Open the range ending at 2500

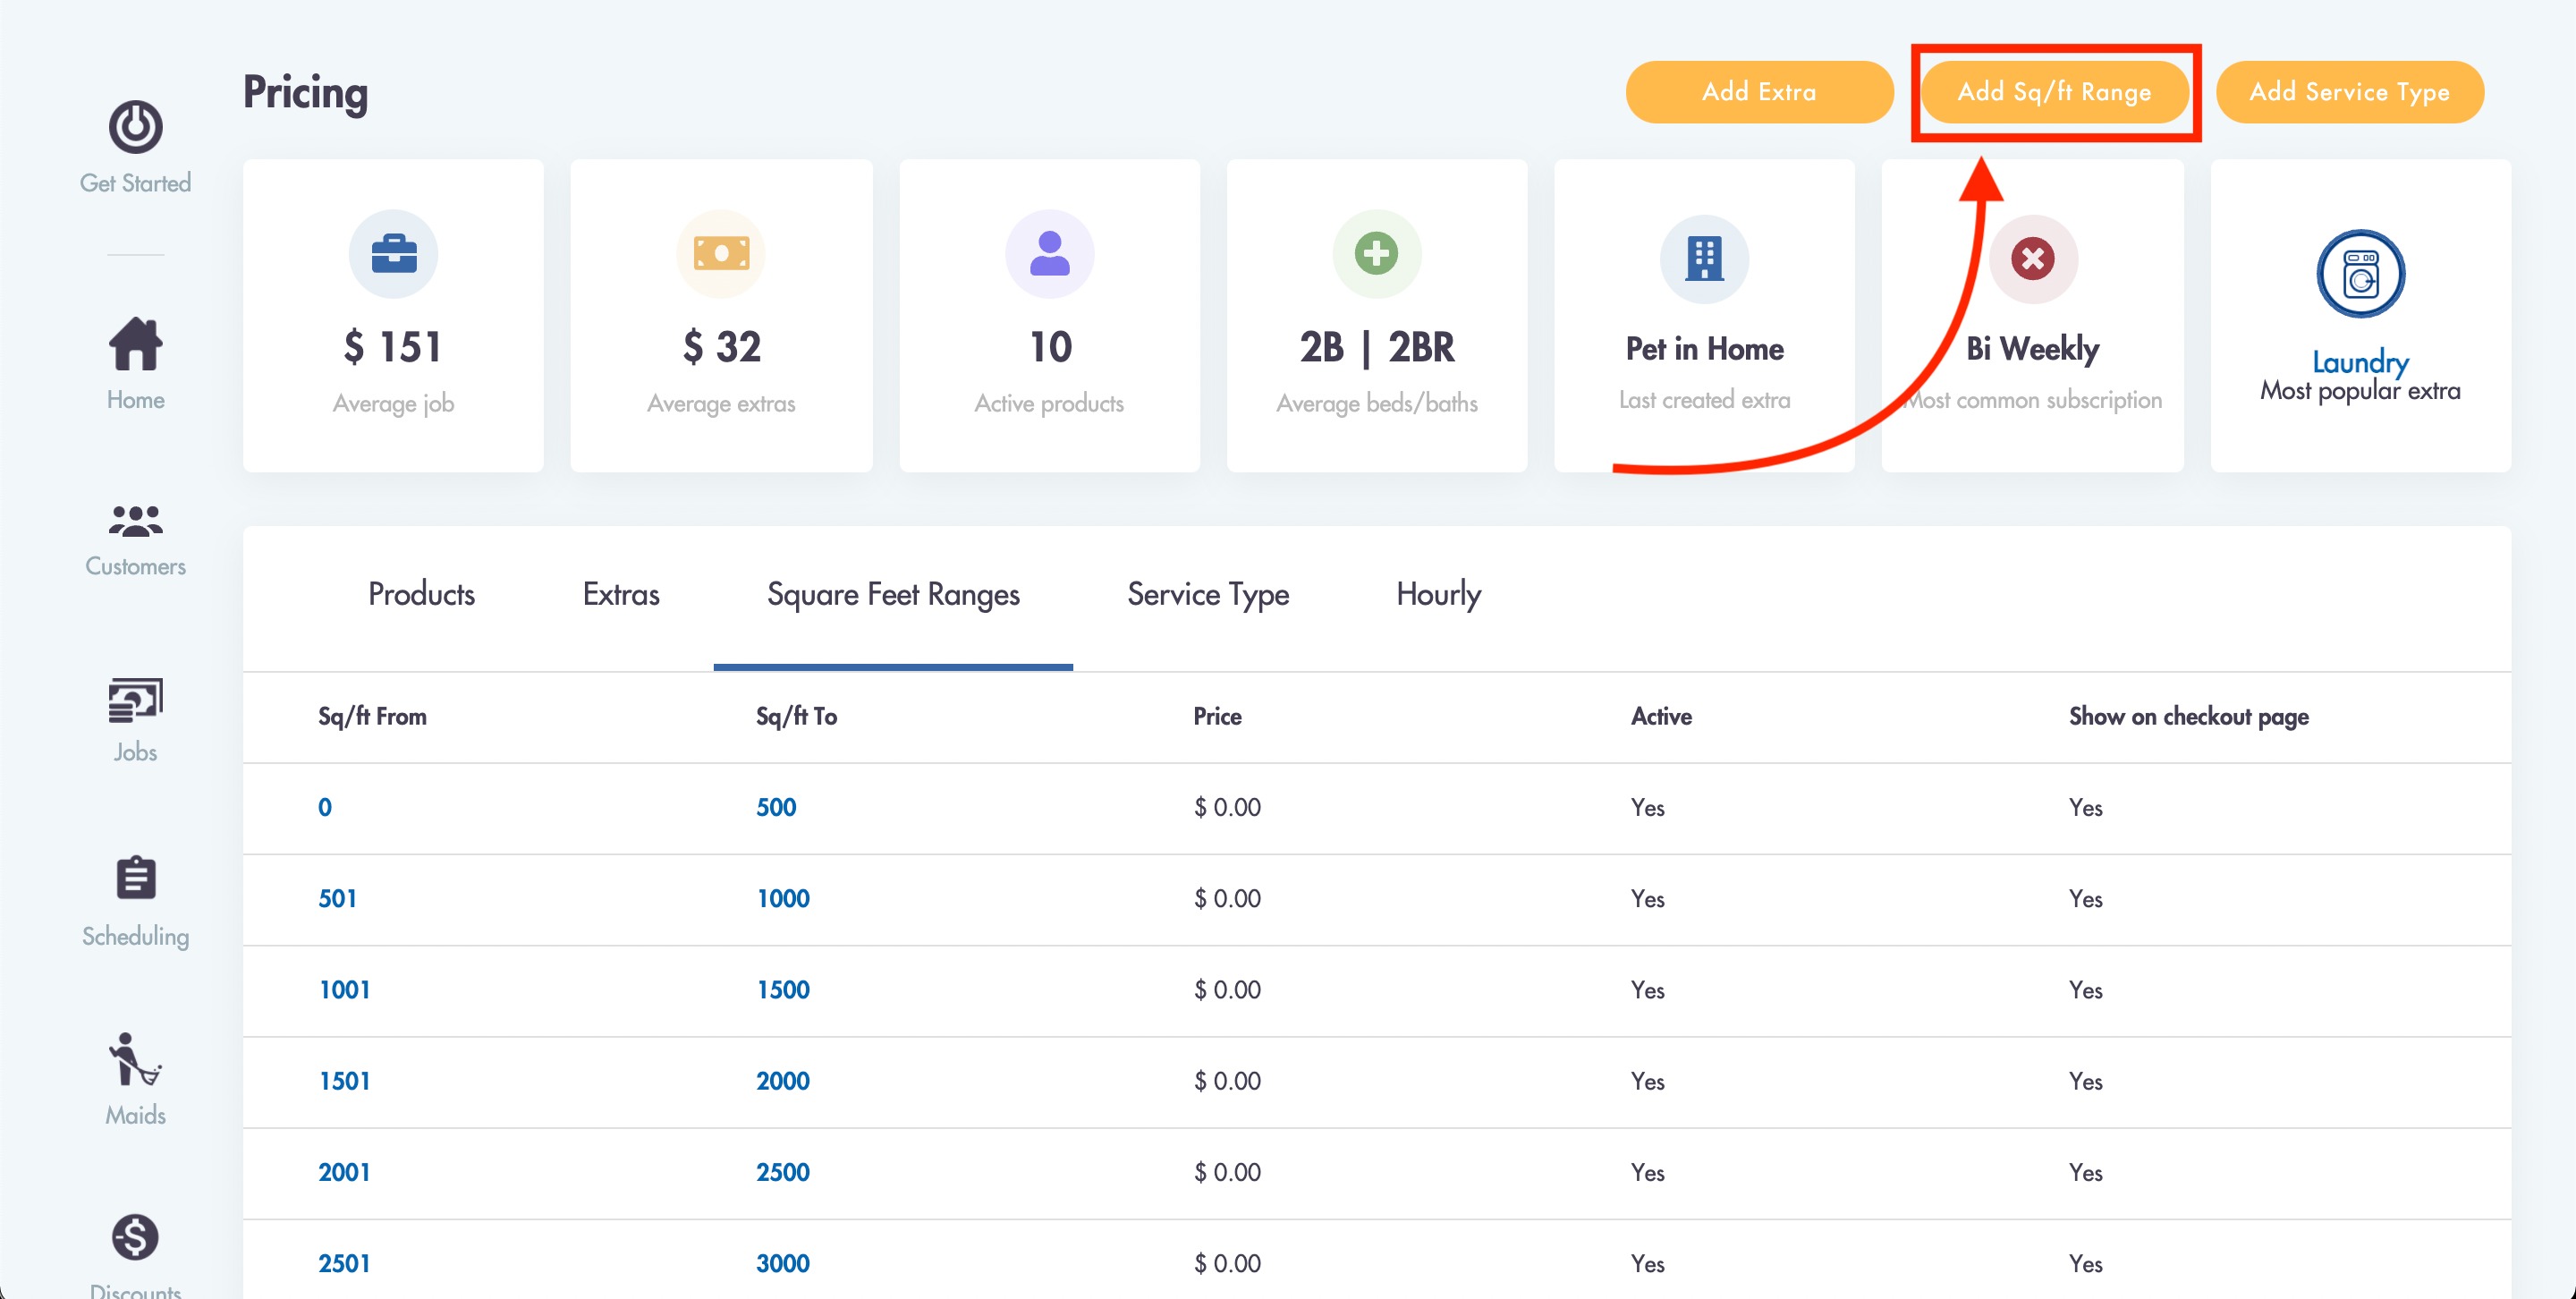tap(783, 1172)
